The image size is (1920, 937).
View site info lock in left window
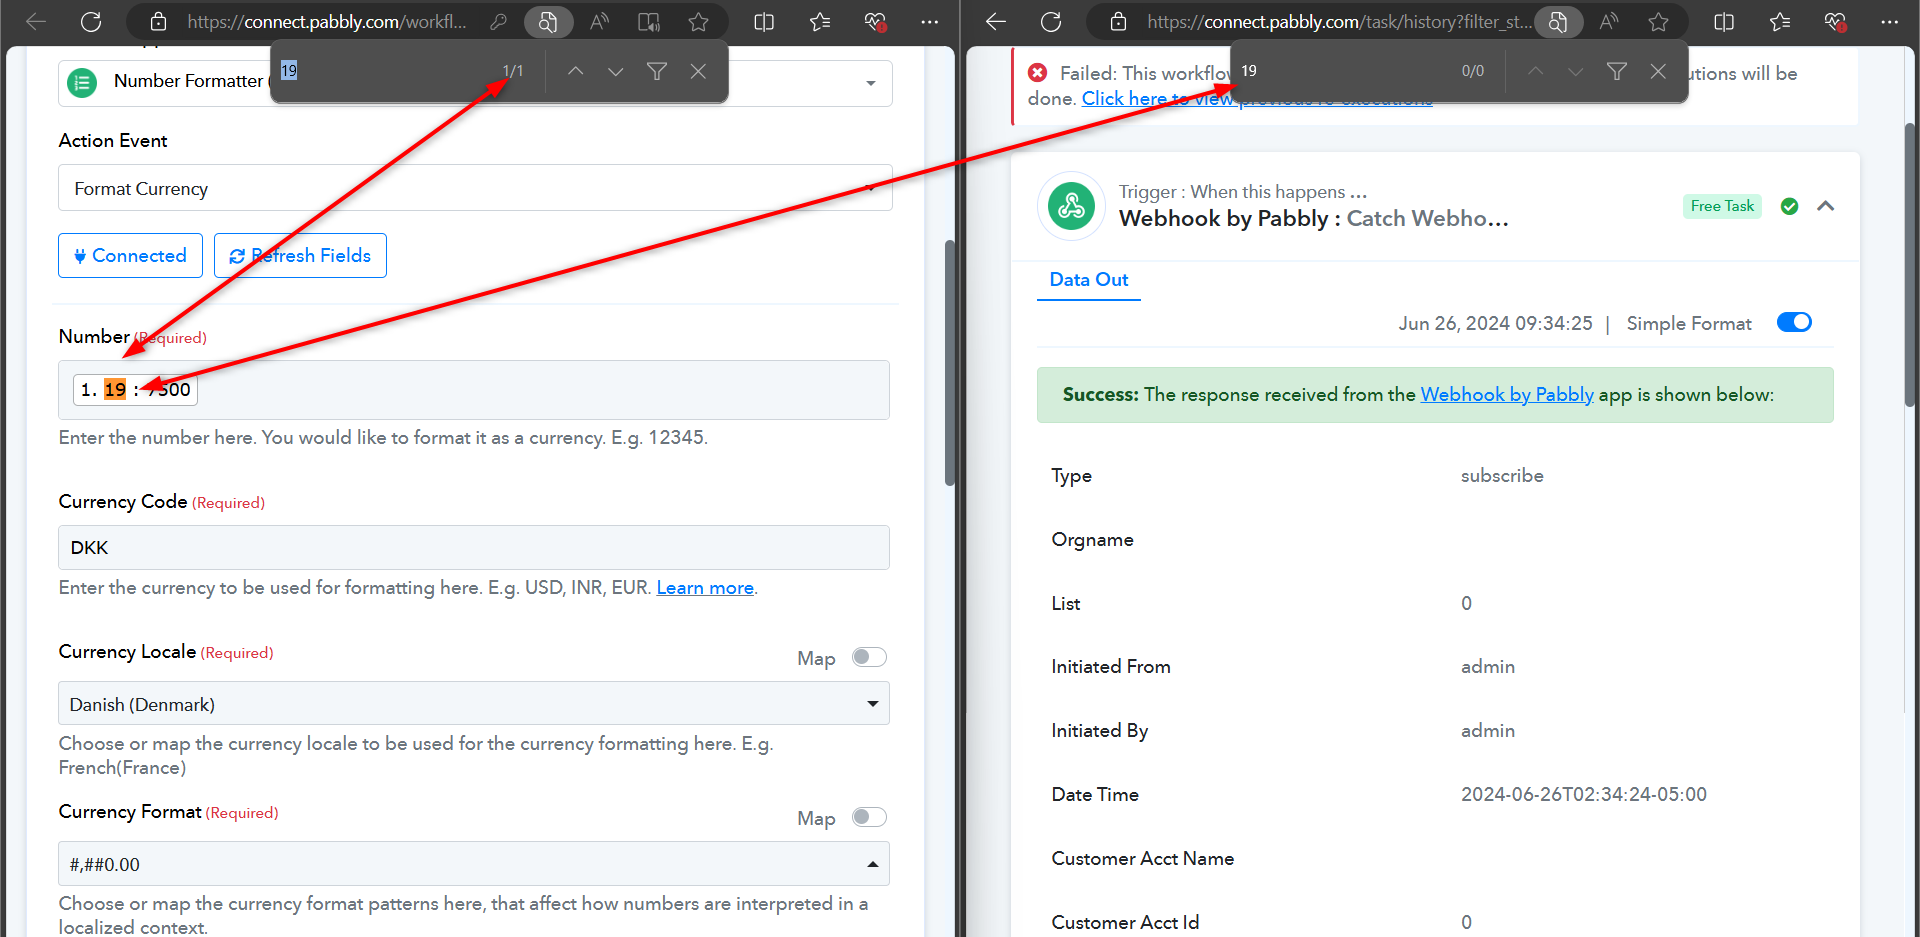tap(158, 22)
